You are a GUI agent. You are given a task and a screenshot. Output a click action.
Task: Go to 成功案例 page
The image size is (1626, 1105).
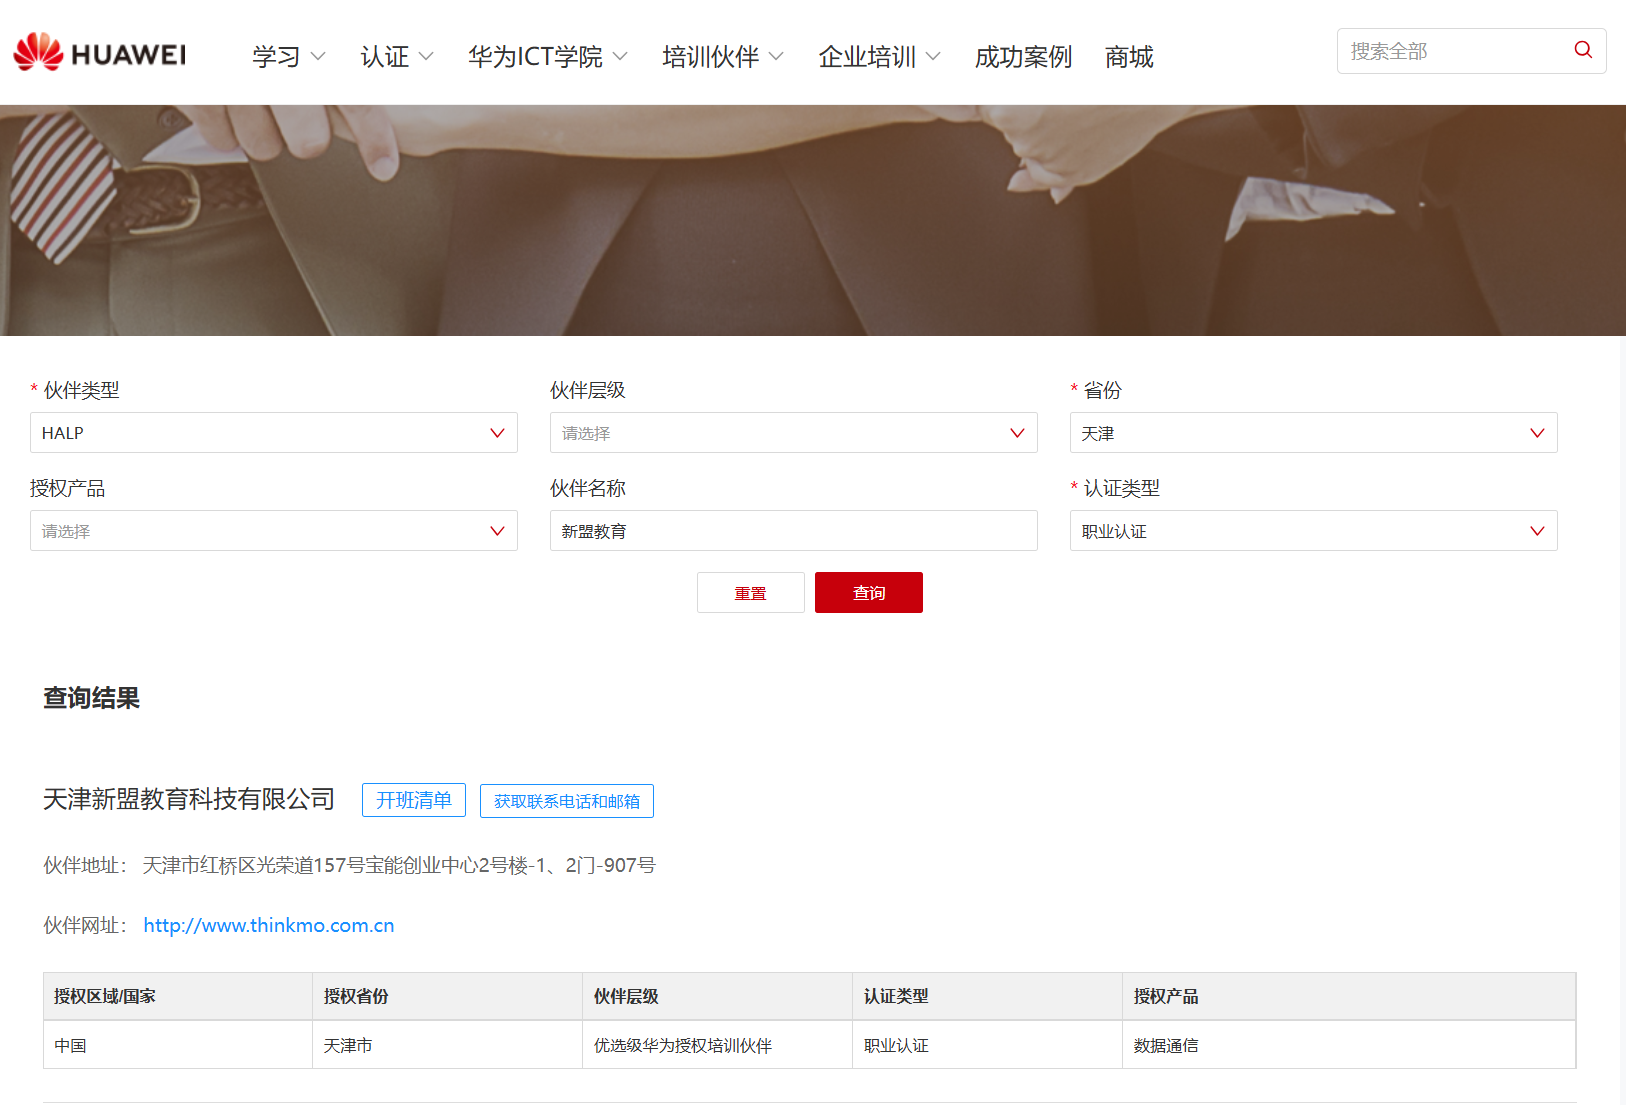click(x=1023, y=57)
